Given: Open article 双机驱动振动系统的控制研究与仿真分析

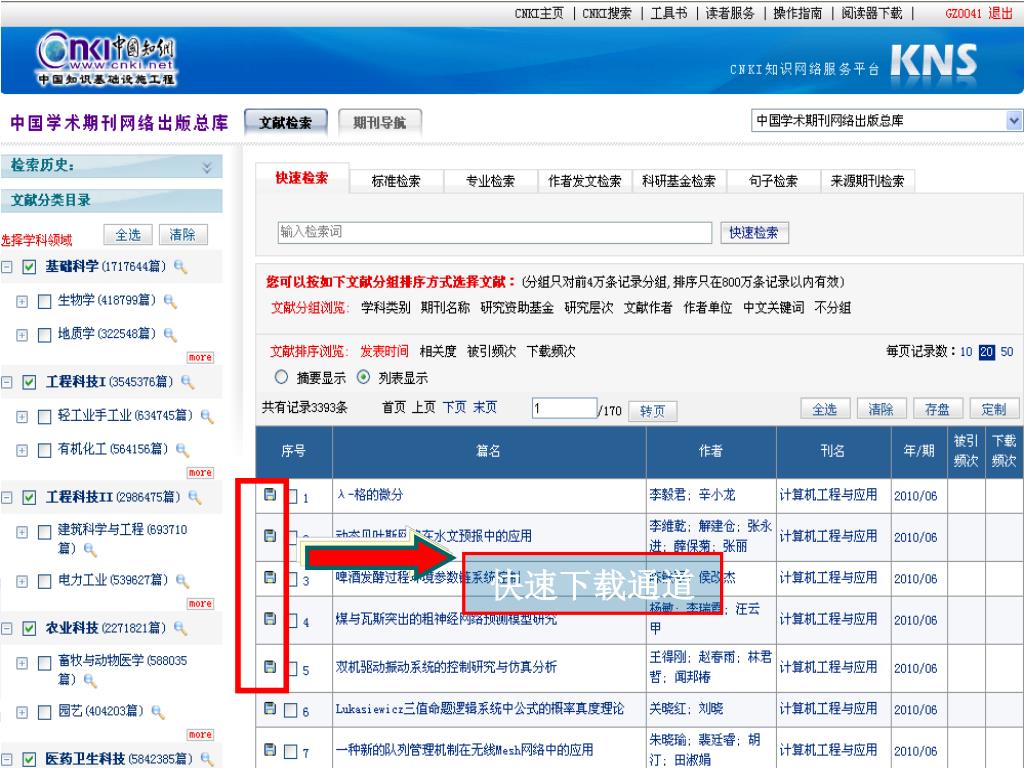Looking at the screenshot, I should point(446,667).
